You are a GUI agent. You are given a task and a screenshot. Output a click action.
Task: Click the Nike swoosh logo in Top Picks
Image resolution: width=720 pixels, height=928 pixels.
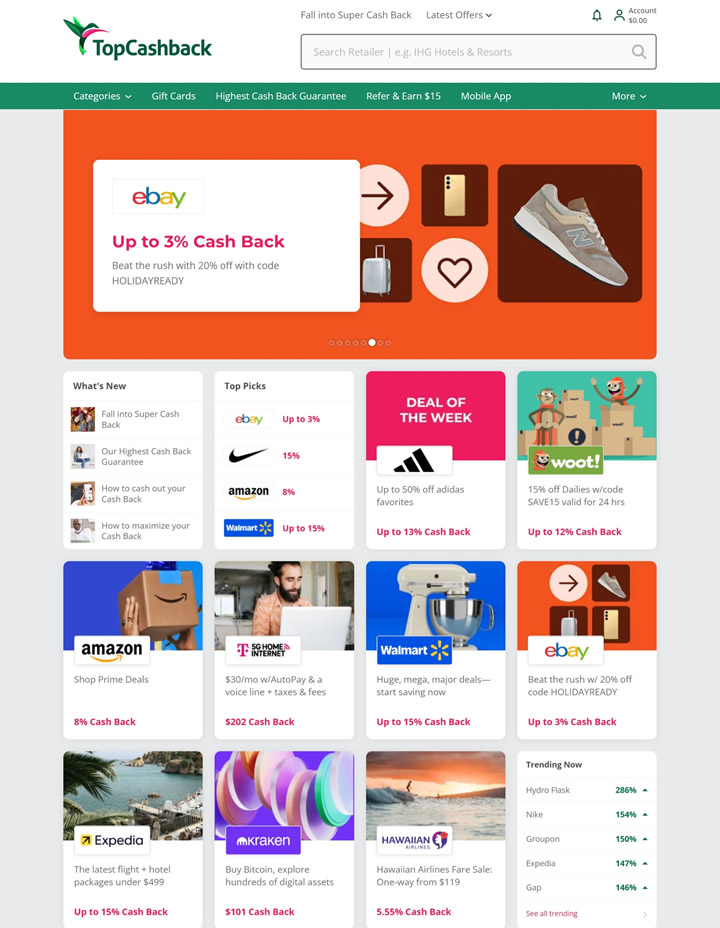point(248,456)
